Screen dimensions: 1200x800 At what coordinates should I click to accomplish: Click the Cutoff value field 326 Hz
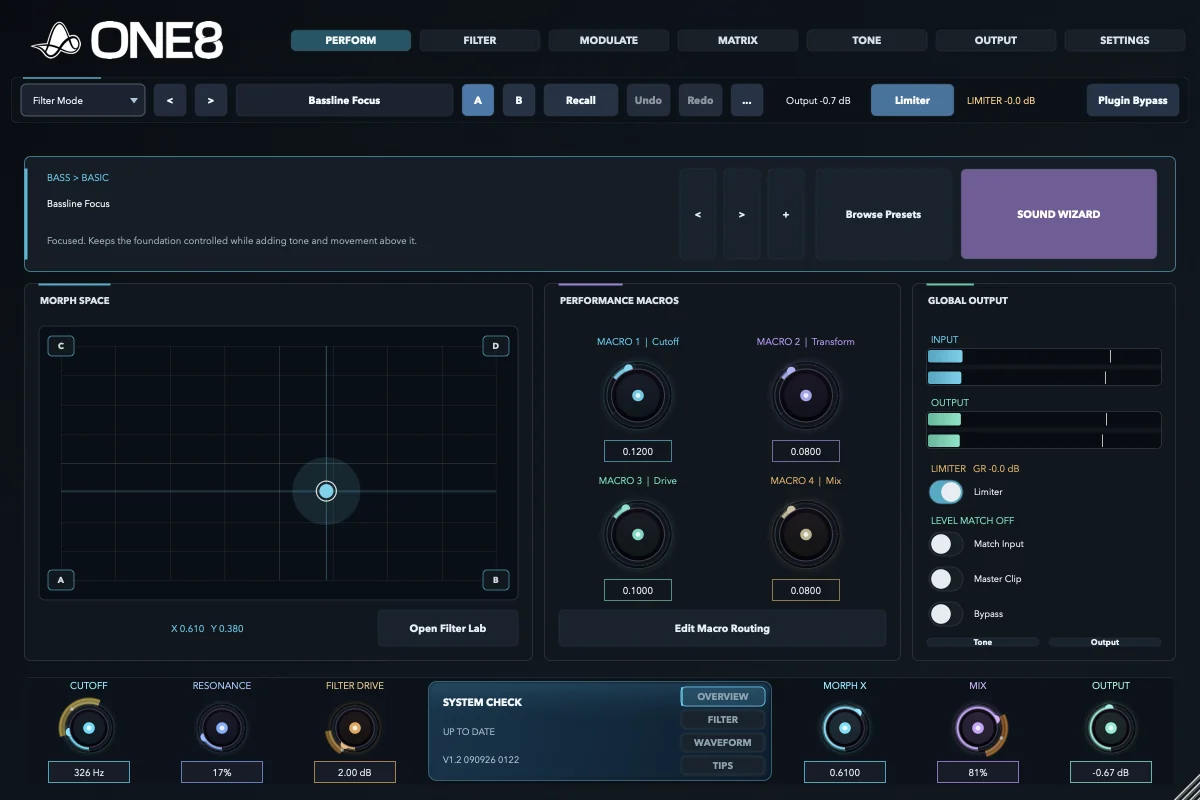tap(88, 772)
